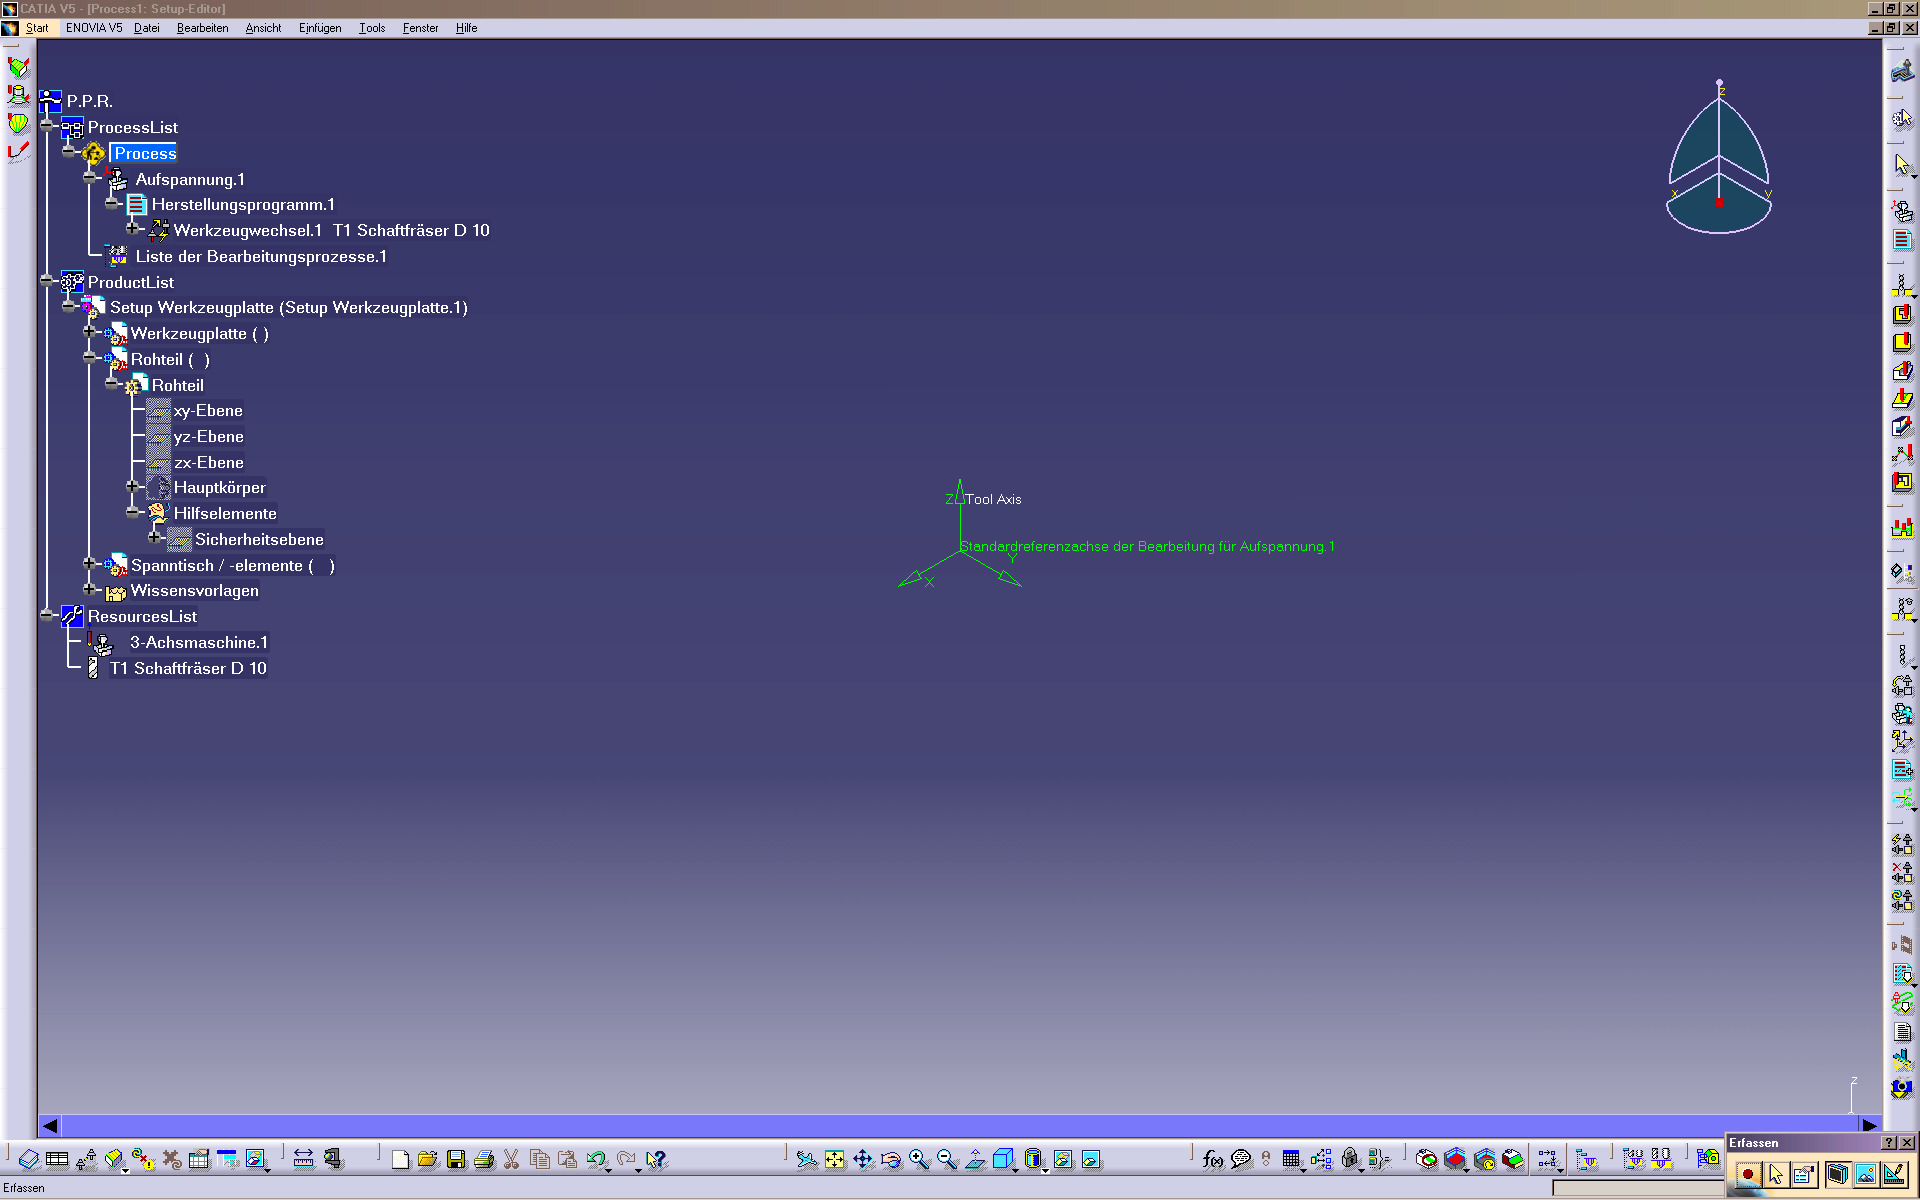Click the Erfassen toolbar help button
The image size is (1920, 1200).
pyautogui.click(x=1889, y=1142)
